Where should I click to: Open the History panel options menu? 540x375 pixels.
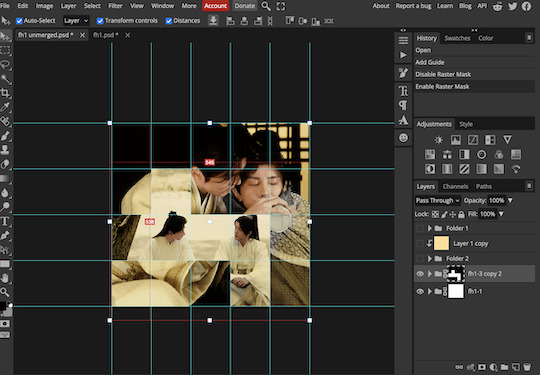click(x=529, y=38)
